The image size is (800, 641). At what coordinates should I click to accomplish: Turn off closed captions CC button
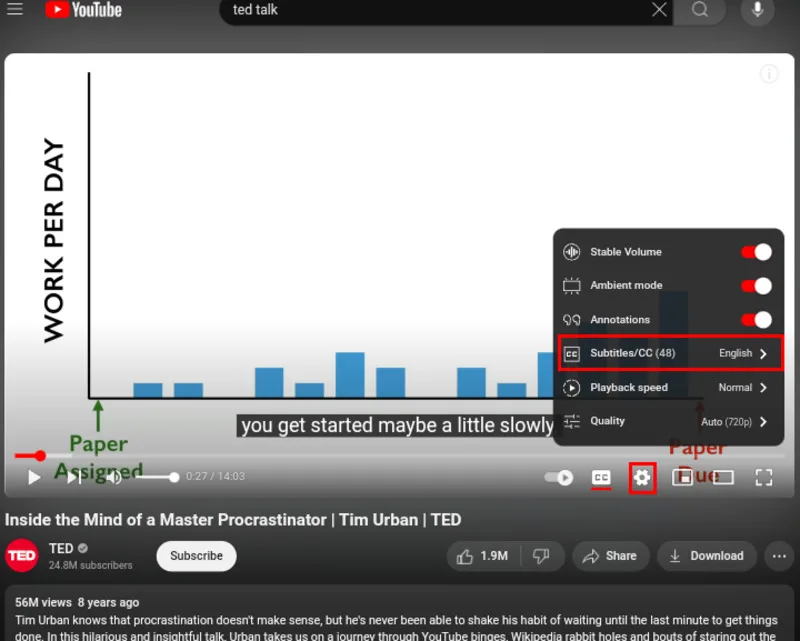click(x=601, y=478)
